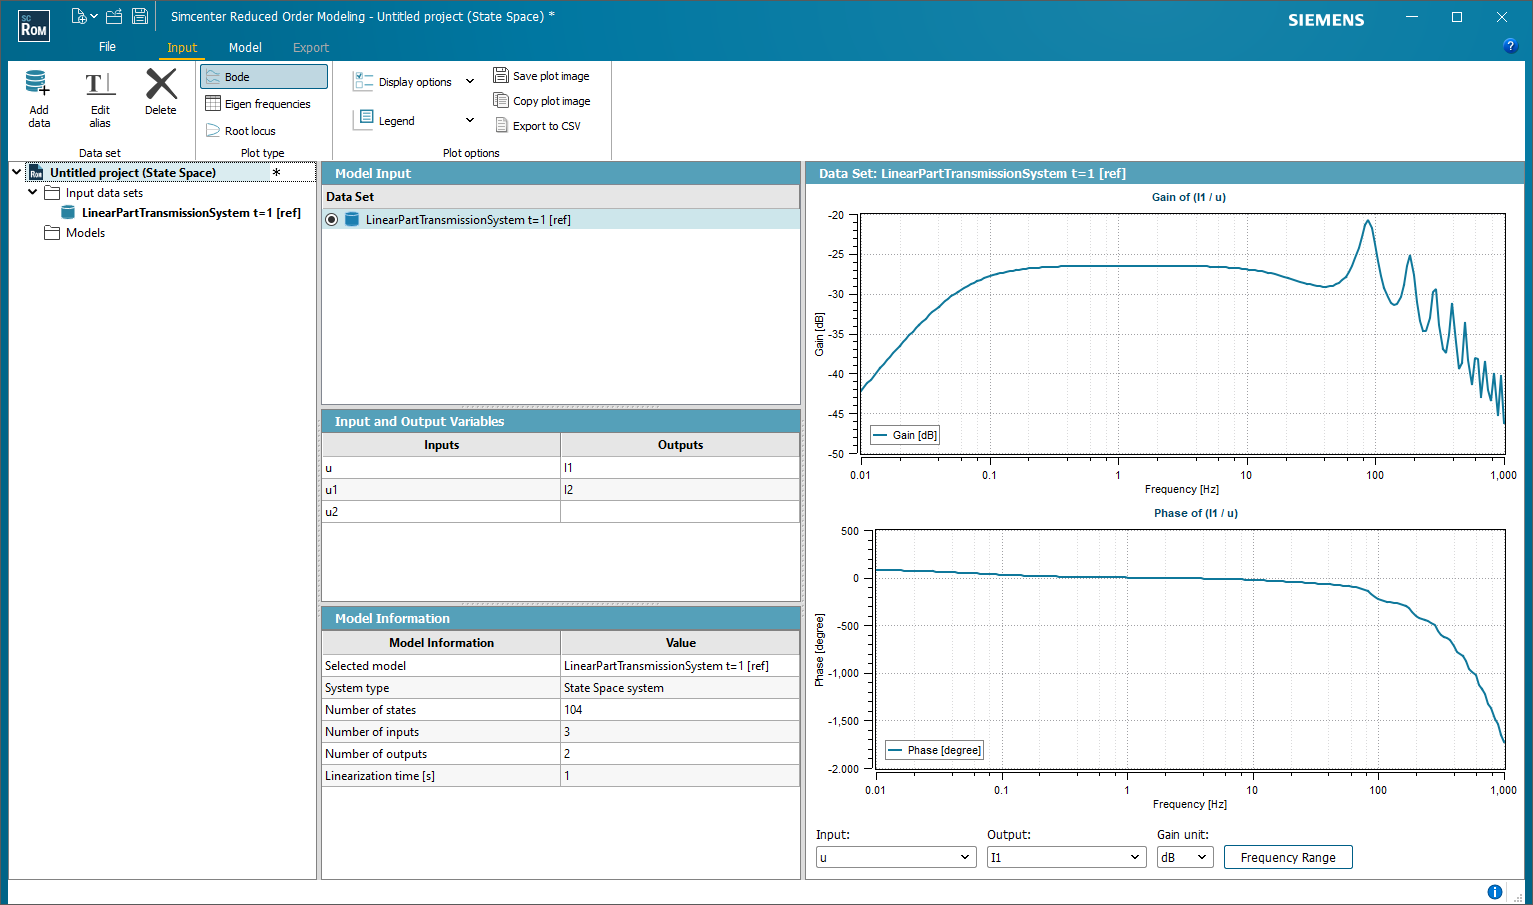This screenshot has height=905, width=1533.
Task: Open the File menu
Action: tap(107, 47)
